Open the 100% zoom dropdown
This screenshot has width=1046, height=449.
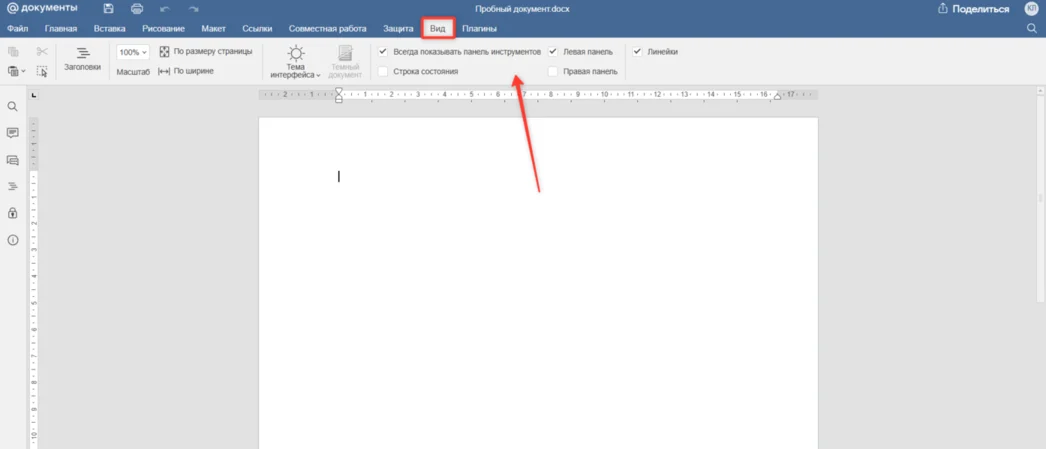click(133, 52)
